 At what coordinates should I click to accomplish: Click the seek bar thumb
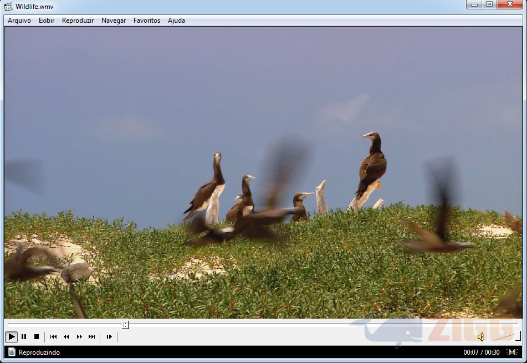click(125, 325)
